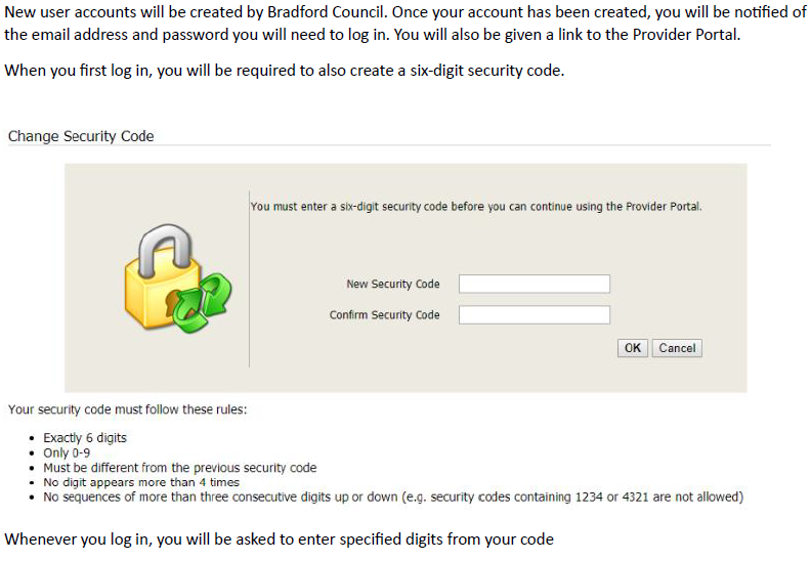811x561 pixels.
Task: Click the 'When you first log in' sentence
Action: pos(285,71)
